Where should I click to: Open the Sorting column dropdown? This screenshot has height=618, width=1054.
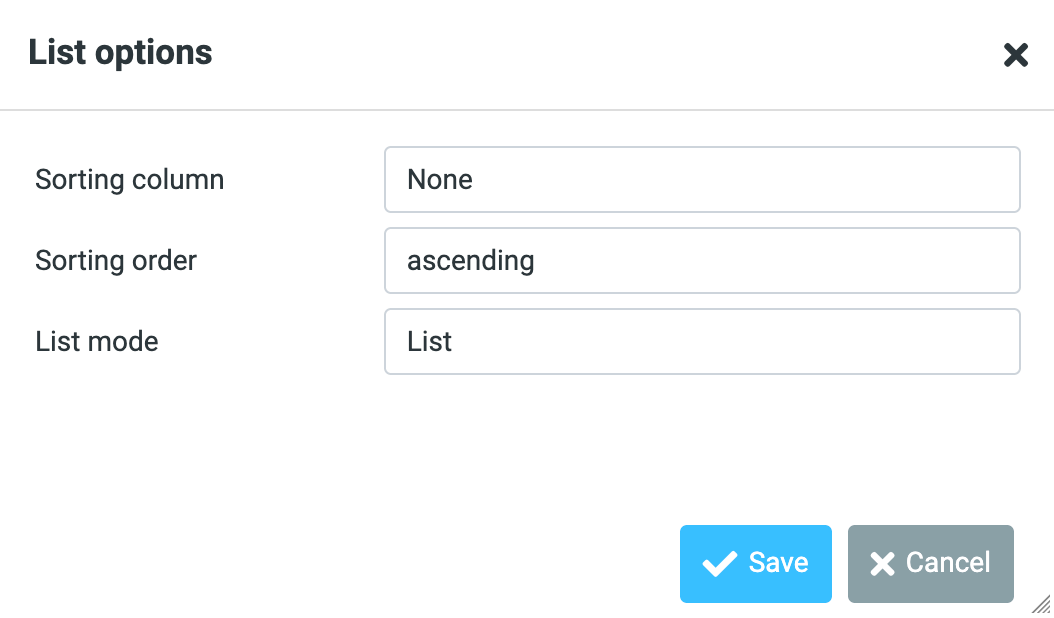[701, 180]
